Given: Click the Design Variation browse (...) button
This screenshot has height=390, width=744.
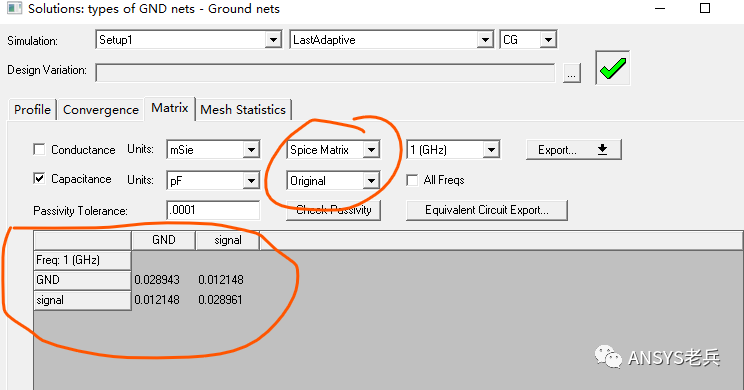Looking at the screenshot, I should coord(572,74).
